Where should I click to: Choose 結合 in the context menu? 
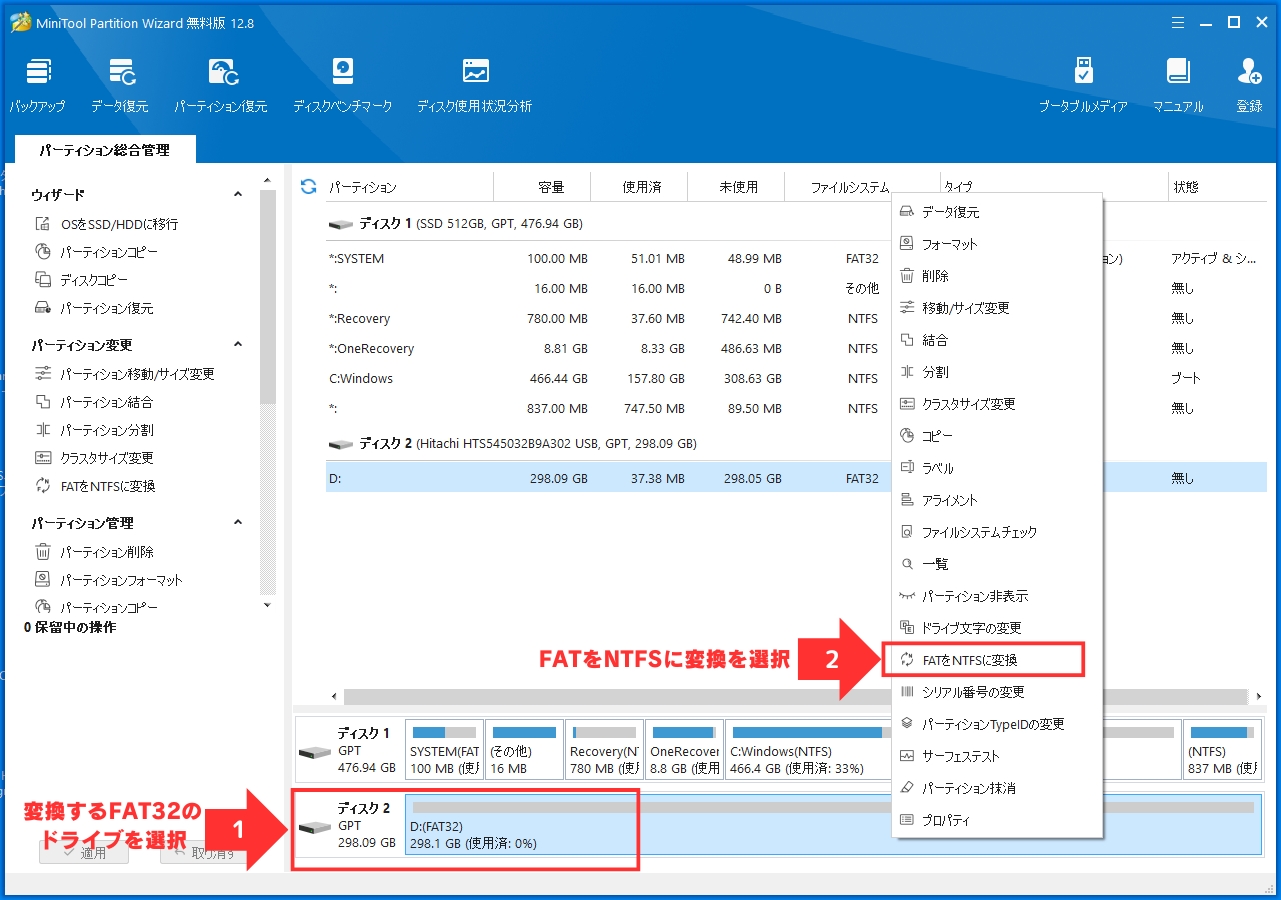pos(997,340)
